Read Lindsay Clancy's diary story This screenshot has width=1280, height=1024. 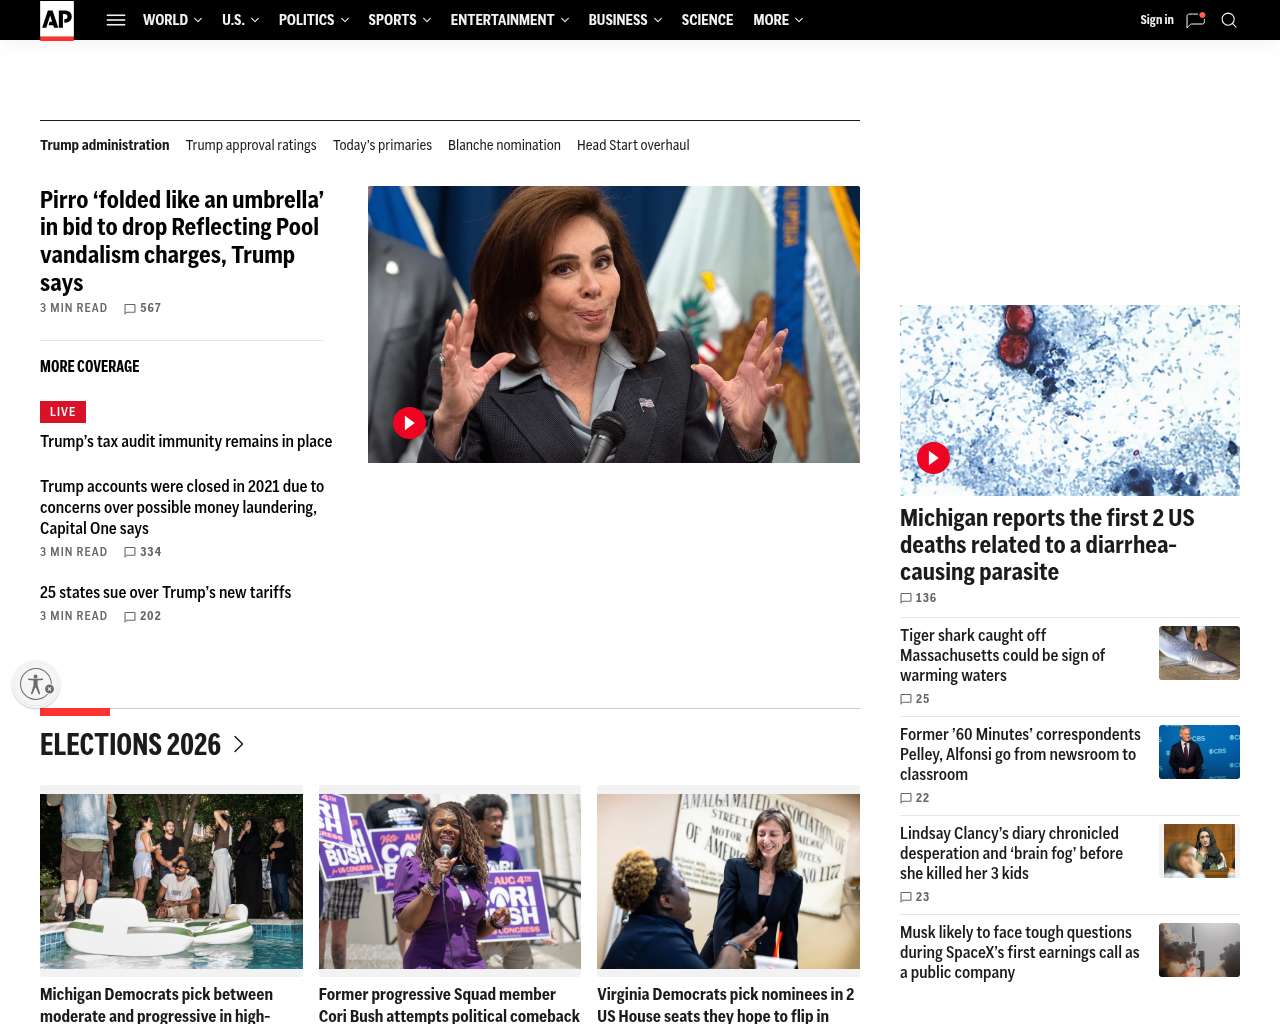(x=1011, y=853)
